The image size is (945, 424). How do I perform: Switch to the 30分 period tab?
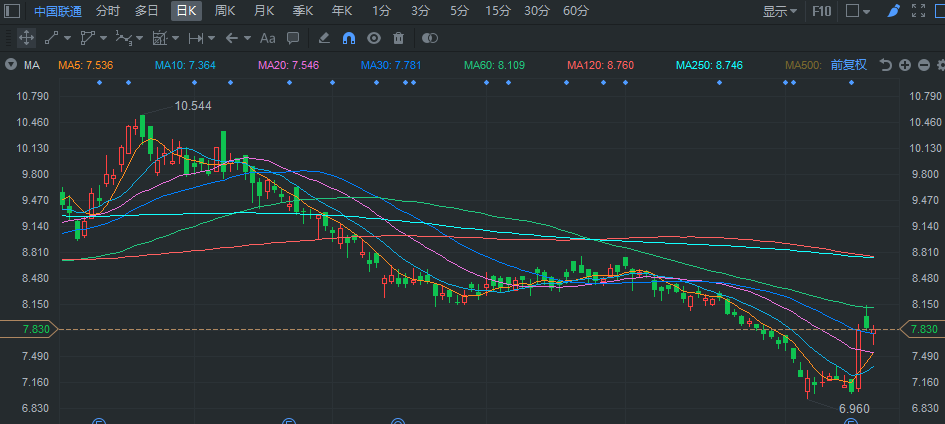[537, 11]
